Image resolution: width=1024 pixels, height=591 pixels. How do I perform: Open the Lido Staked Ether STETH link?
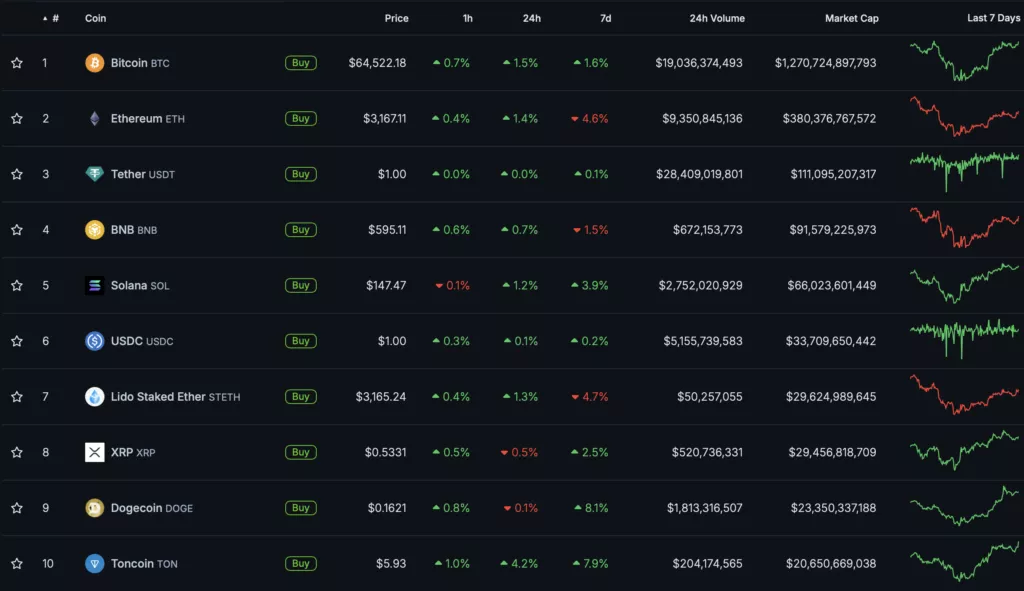tap(175, 396)
